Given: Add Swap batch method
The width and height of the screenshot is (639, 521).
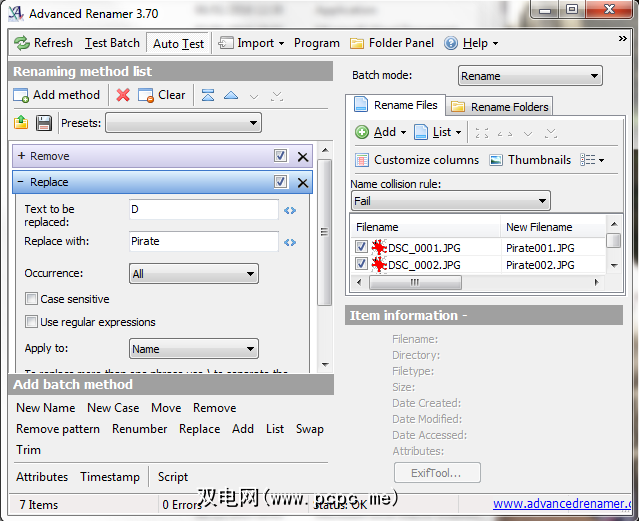Looking at the screenshot, I should click(310, 429).
